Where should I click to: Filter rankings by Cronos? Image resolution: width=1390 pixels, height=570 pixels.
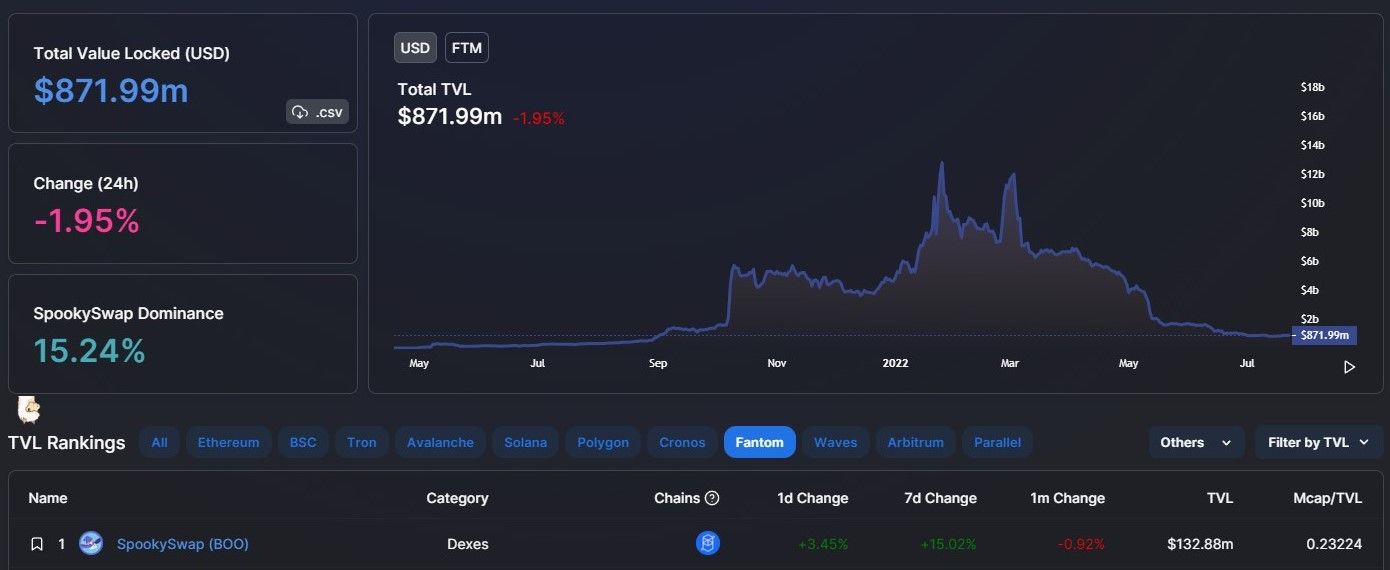click(x=682, y=442)
